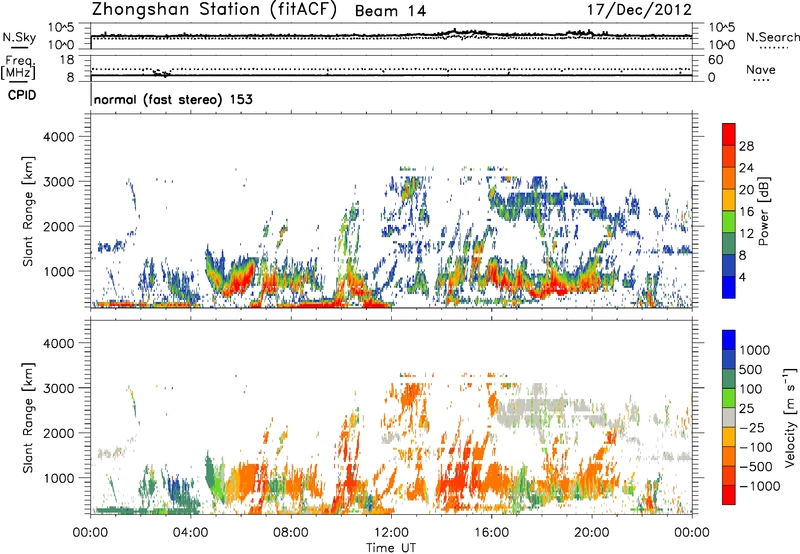The width and height of the screenshot is (800, 554).
Task: Click the 'N.Sky' legend label
Action: tap(19, 37)
